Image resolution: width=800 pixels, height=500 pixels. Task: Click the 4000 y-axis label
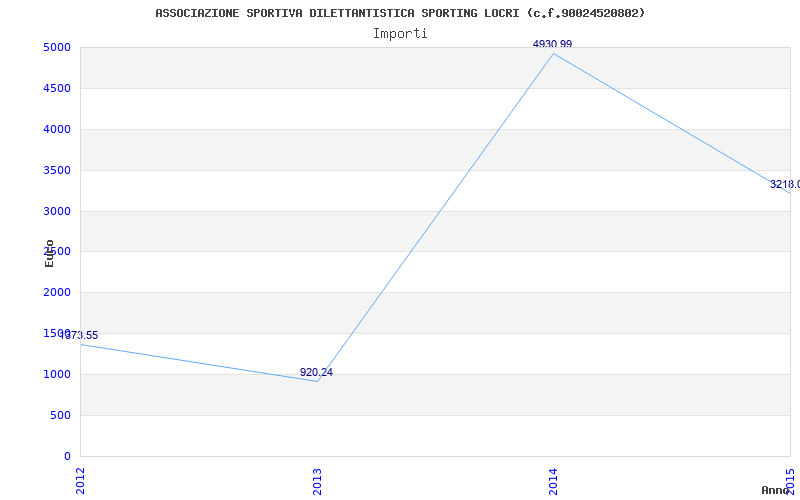point(57,130)
